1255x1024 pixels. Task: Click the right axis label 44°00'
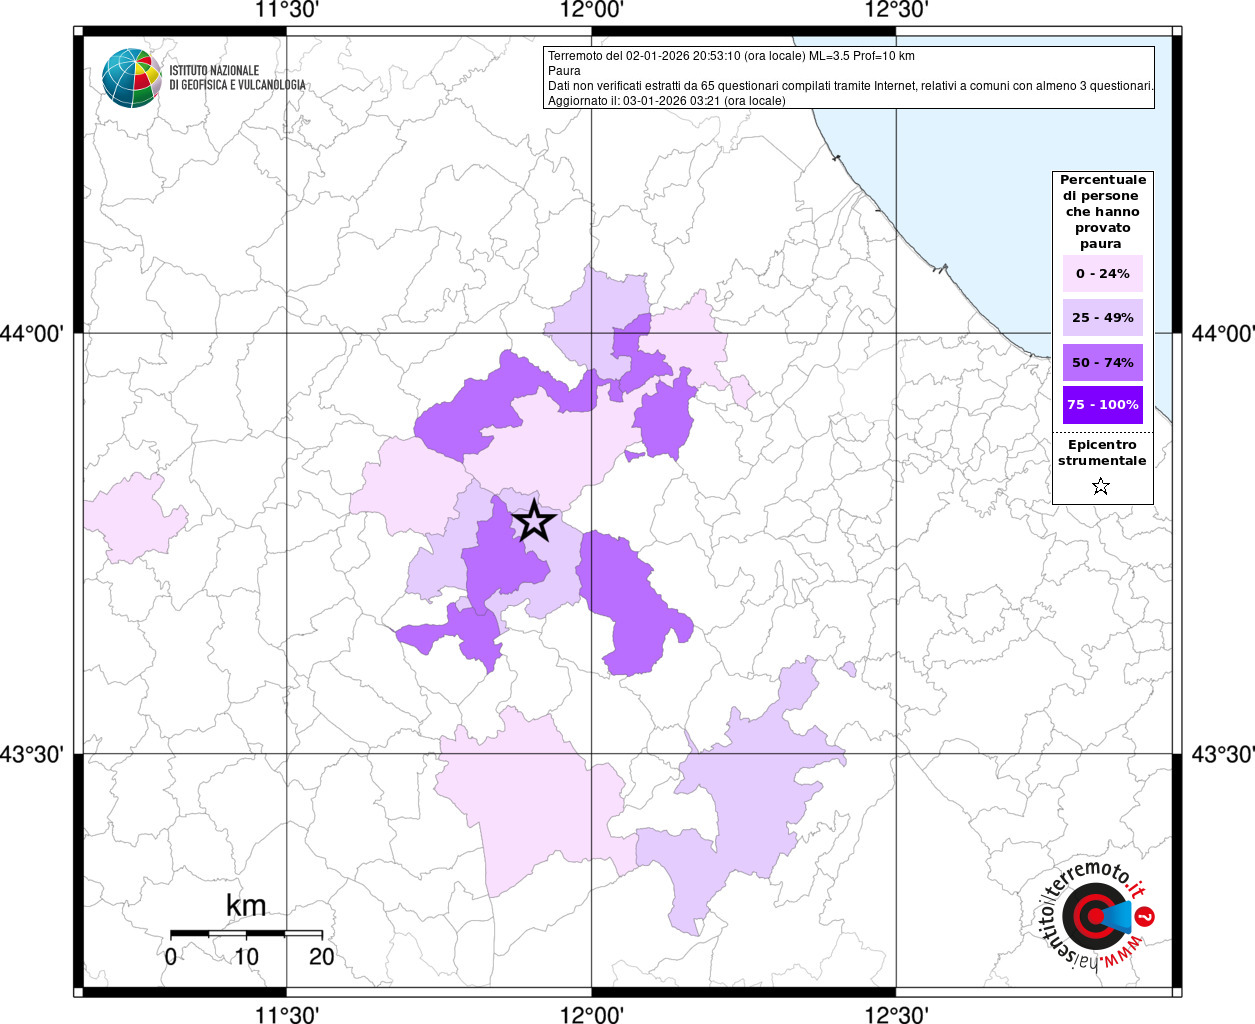pos(1223,333)
